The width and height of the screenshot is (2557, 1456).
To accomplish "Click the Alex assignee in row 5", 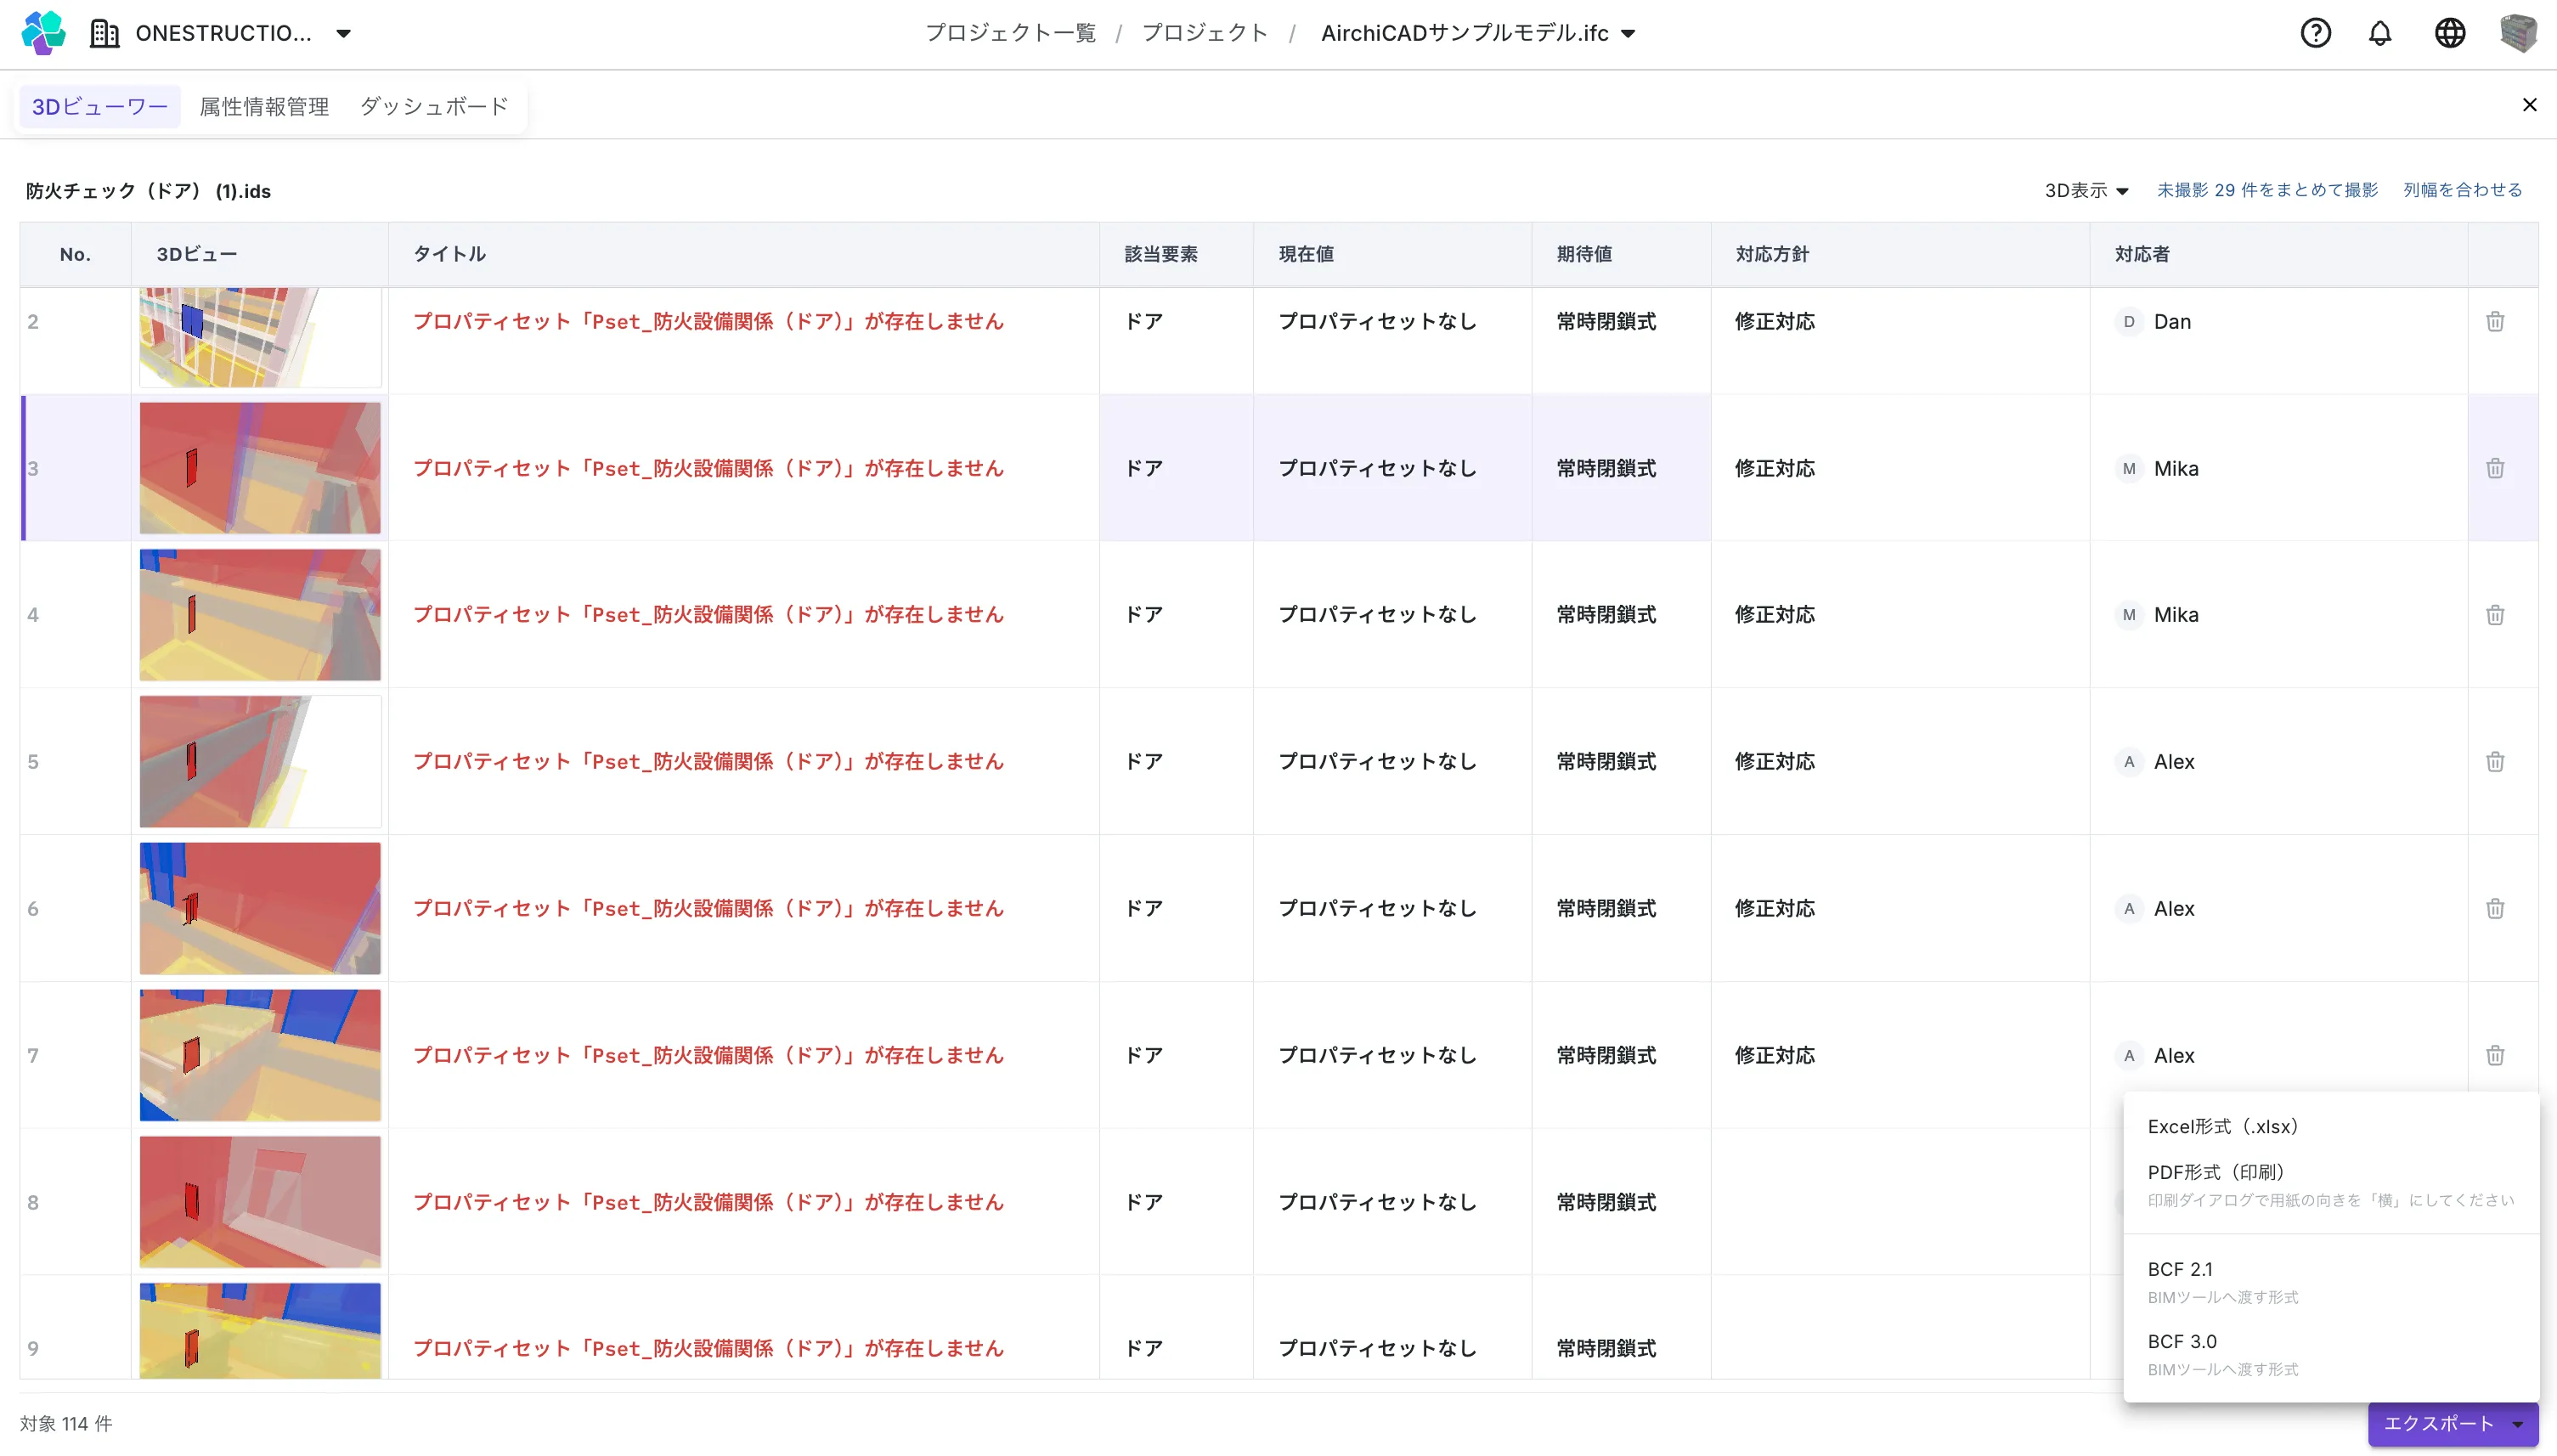I will (2155, 761).
